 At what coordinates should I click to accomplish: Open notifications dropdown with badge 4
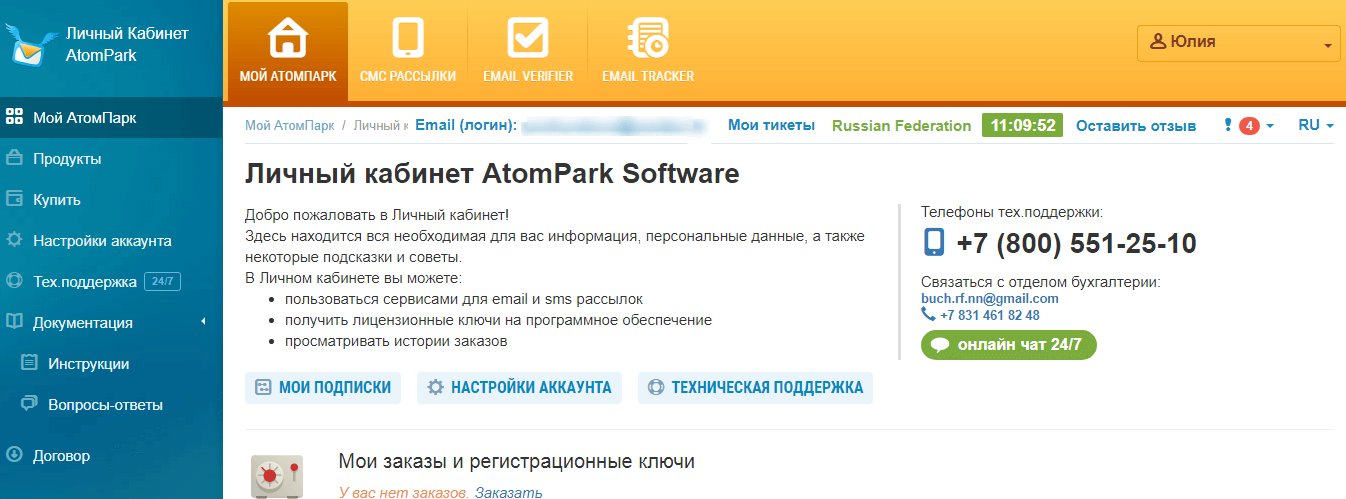coord(1248,126)
